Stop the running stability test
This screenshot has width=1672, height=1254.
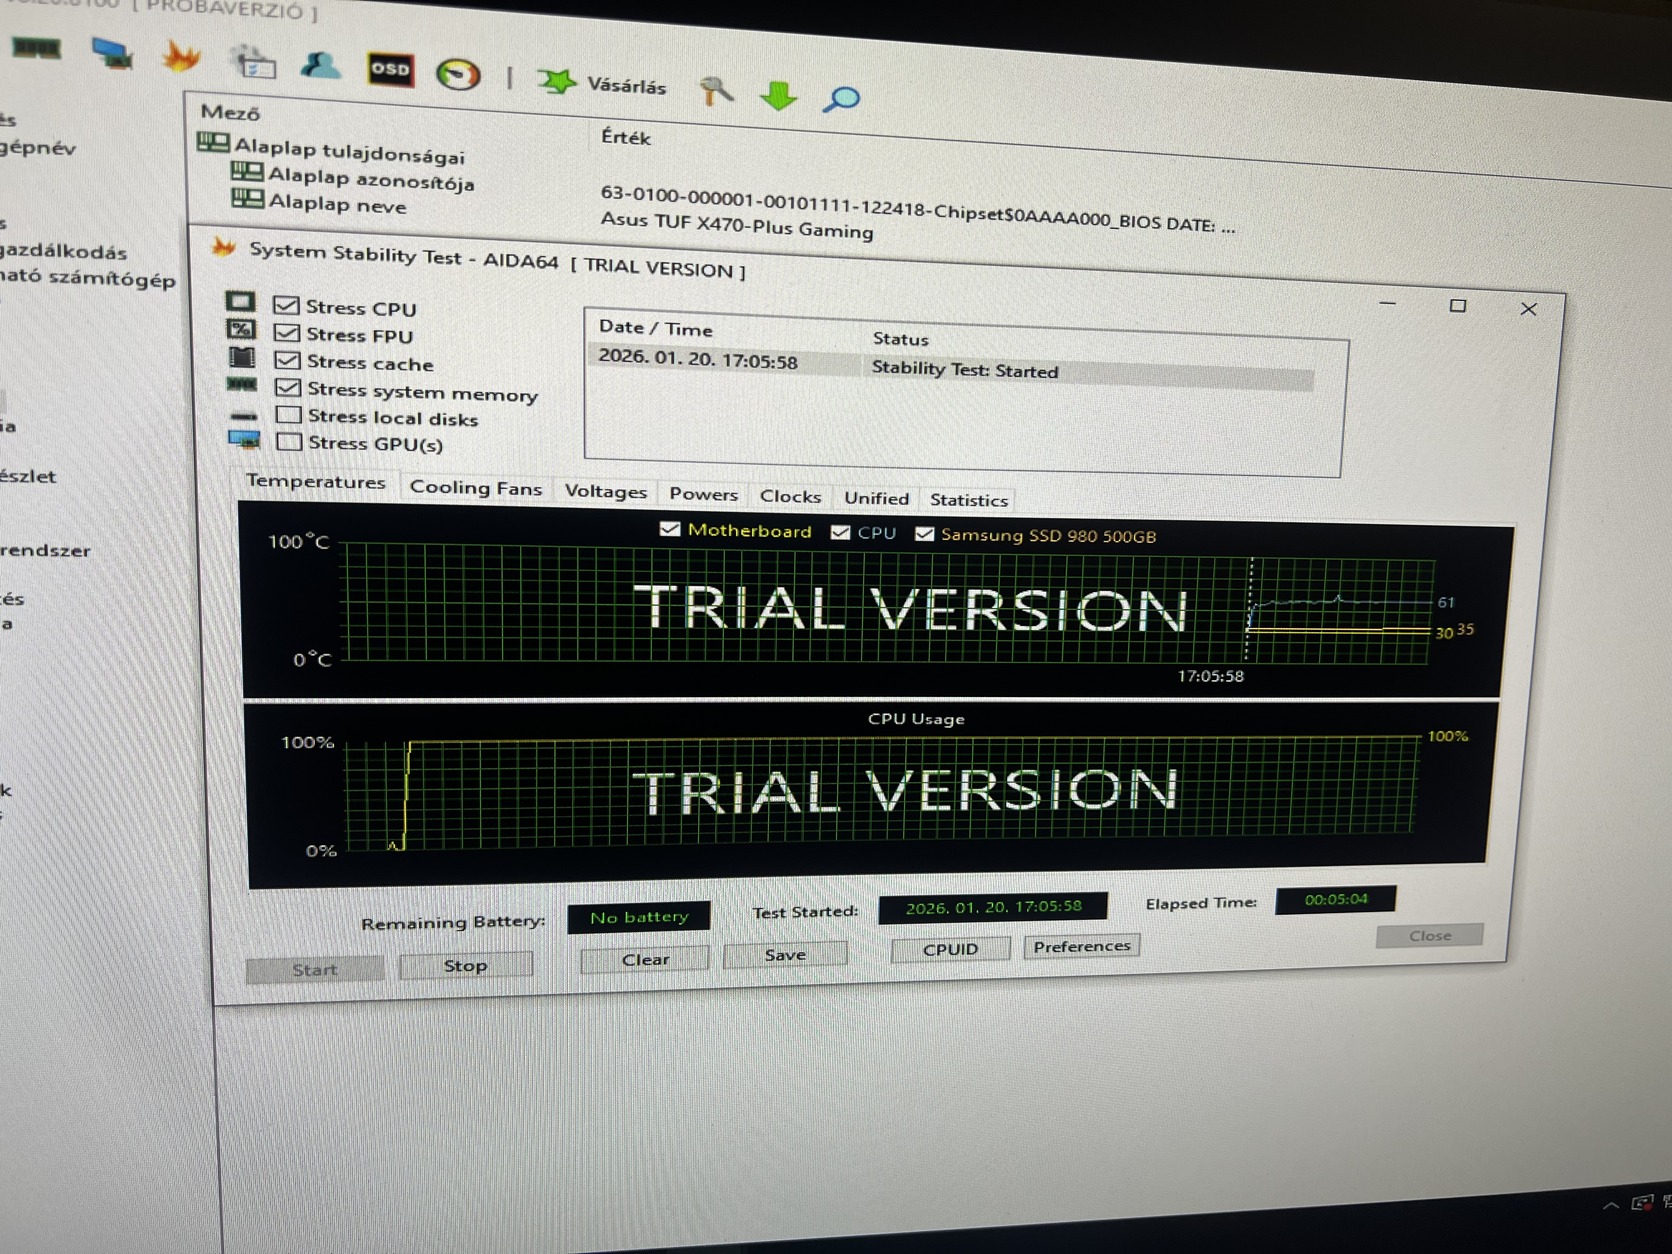(465, 965)
